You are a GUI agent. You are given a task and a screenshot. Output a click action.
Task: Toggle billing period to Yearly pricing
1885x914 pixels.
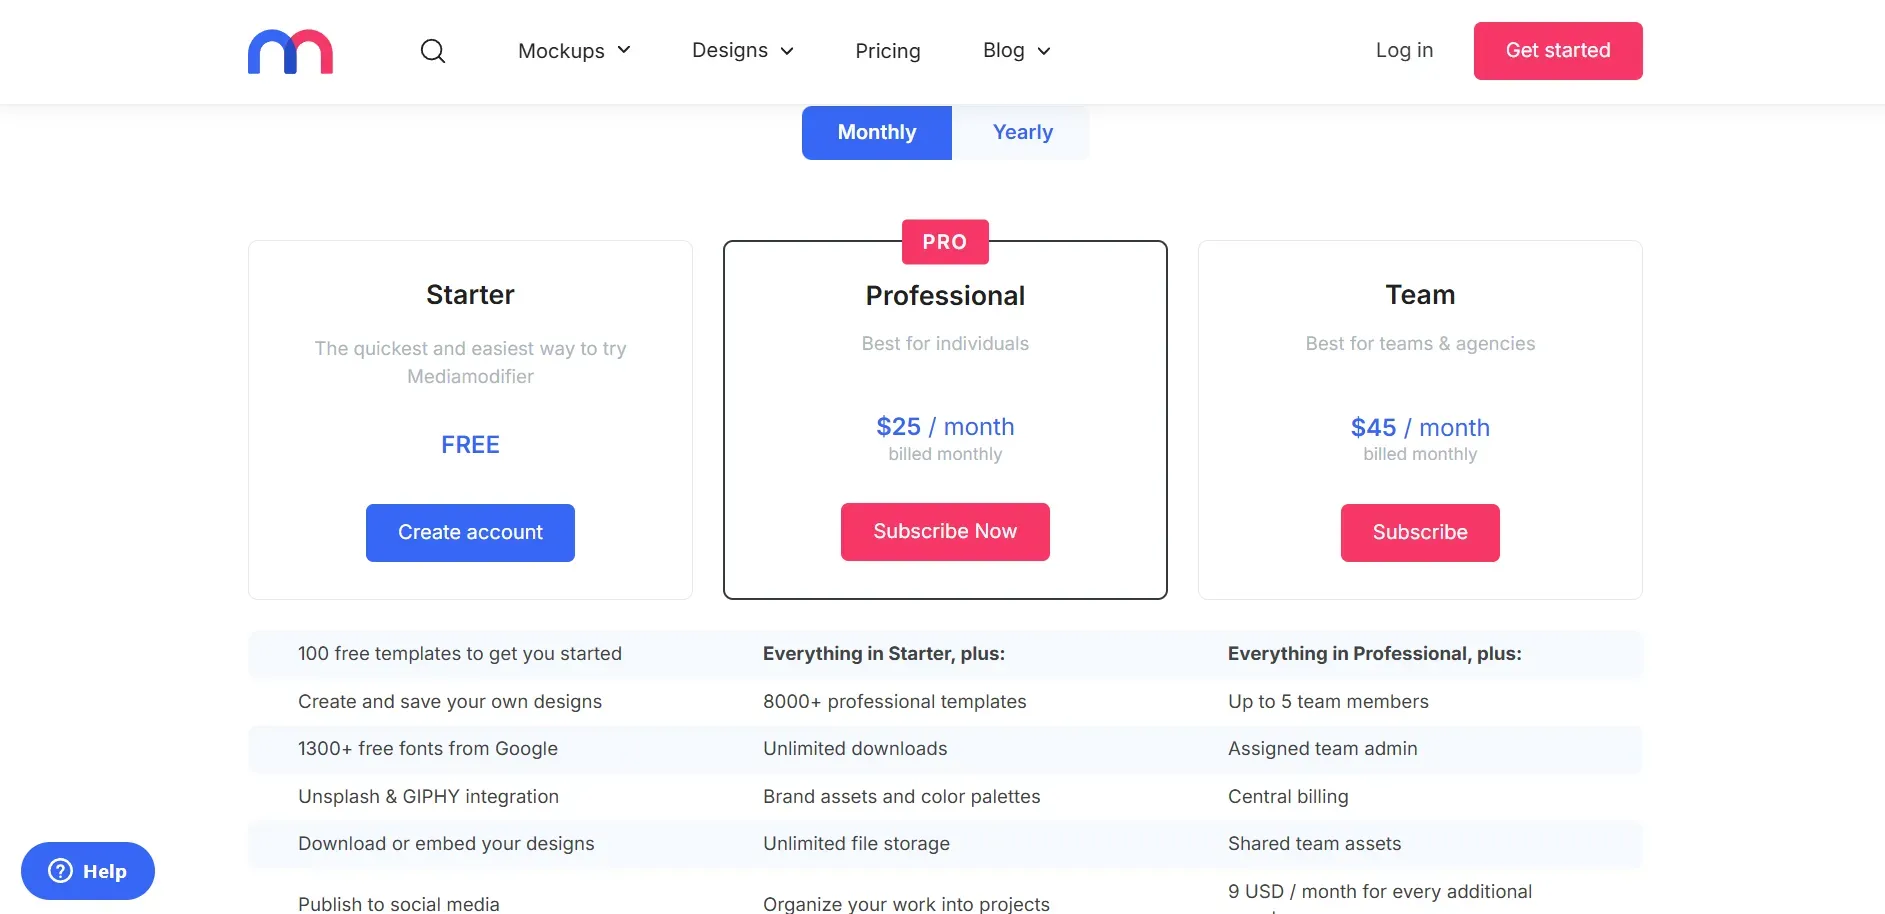pyautogui.click(x=1021, y=131)
